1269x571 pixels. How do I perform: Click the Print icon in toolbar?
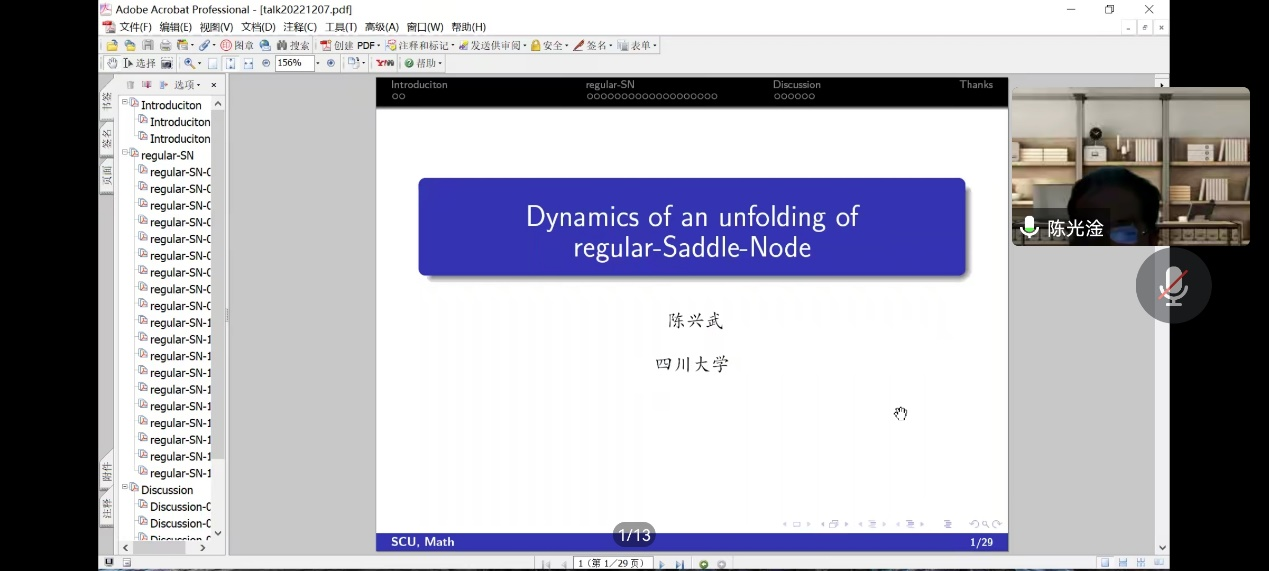tap(165, 45)
